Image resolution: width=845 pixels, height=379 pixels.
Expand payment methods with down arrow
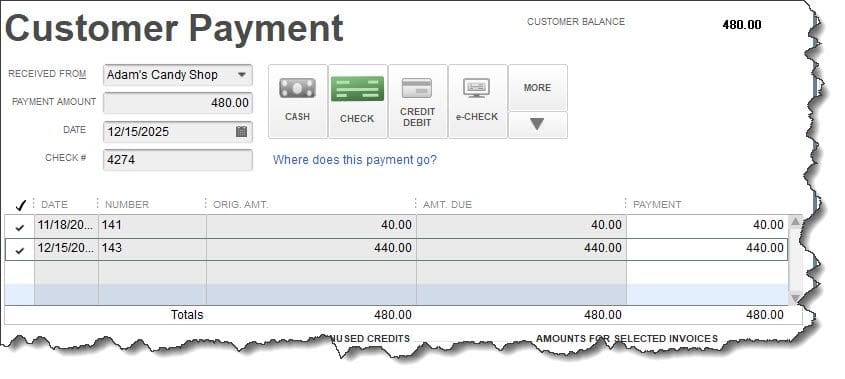(538, 125)
